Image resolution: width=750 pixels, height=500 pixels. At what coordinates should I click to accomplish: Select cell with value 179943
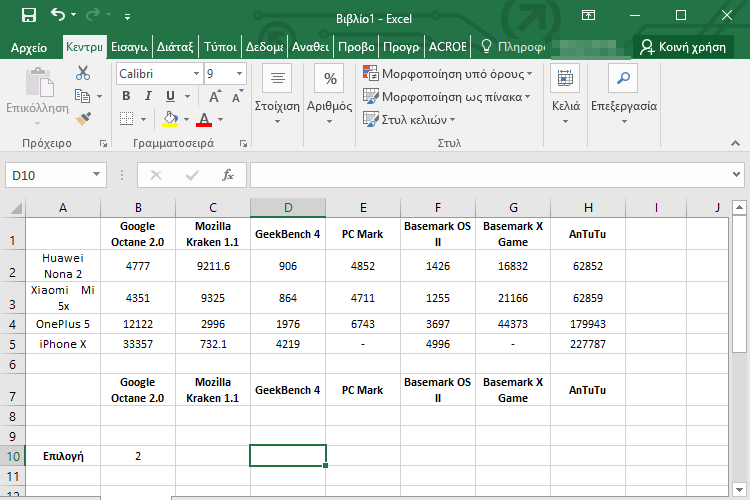[588, 324]
